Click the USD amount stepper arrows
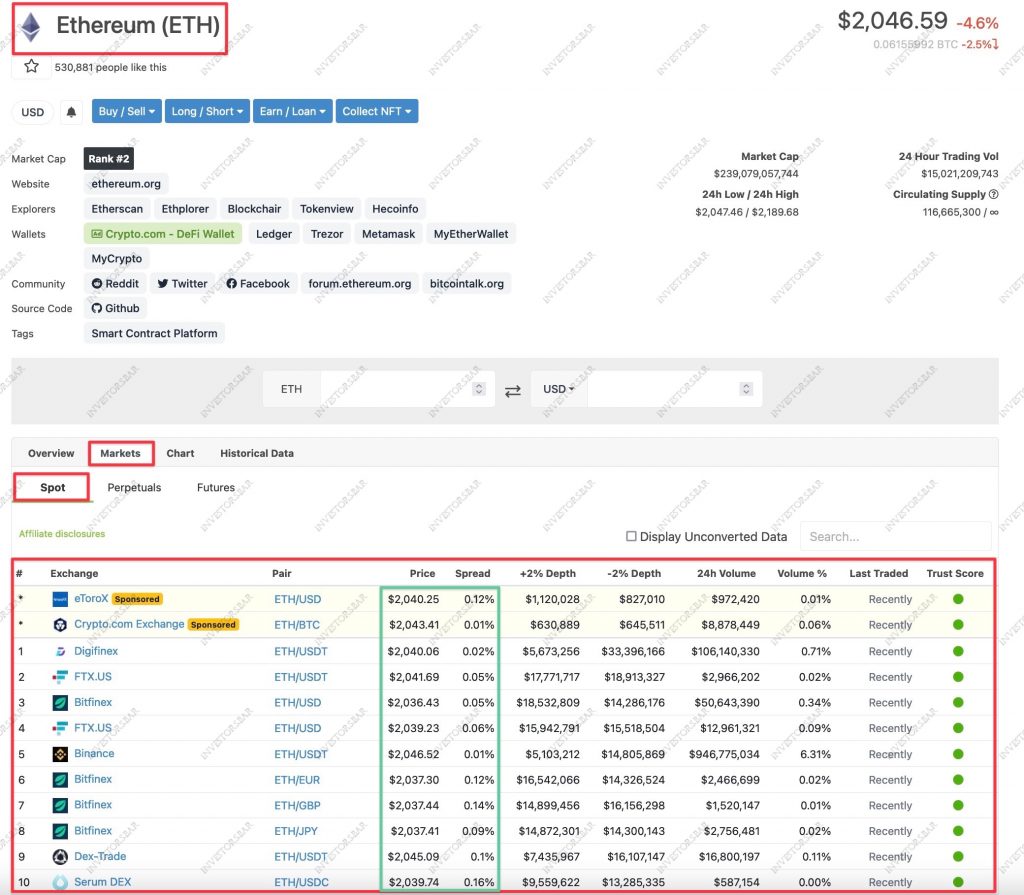 [x=746, y=389]
